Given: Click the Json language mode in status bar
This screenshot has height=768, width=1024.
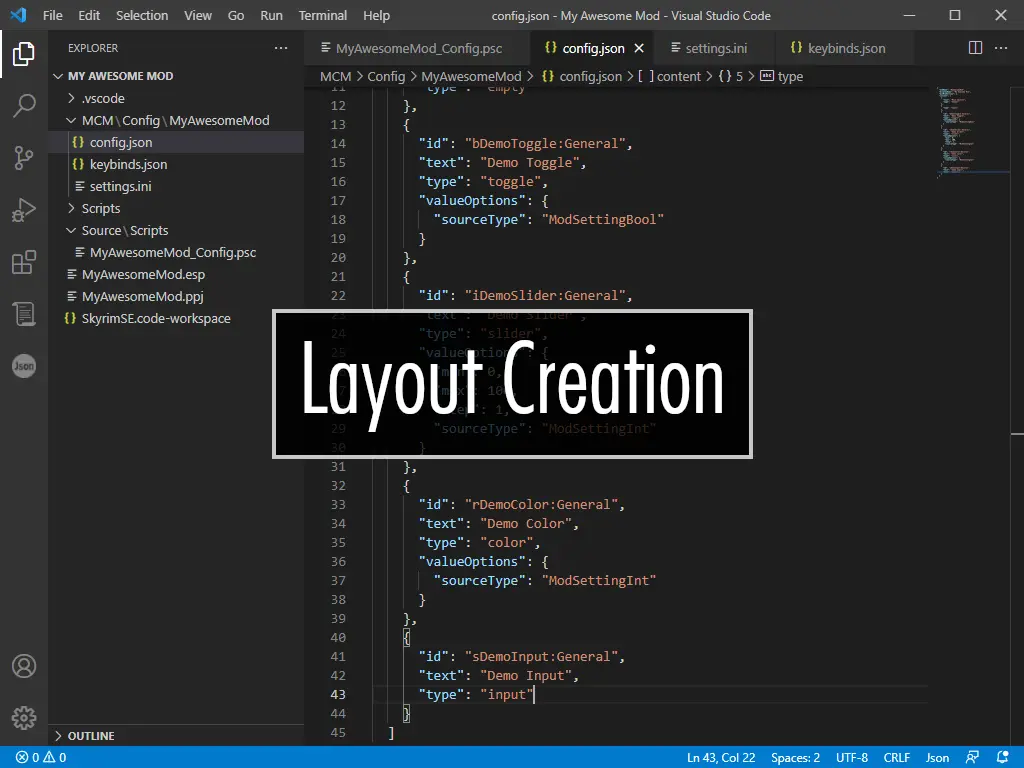Looking at the screenshot, I should point(937,758).
